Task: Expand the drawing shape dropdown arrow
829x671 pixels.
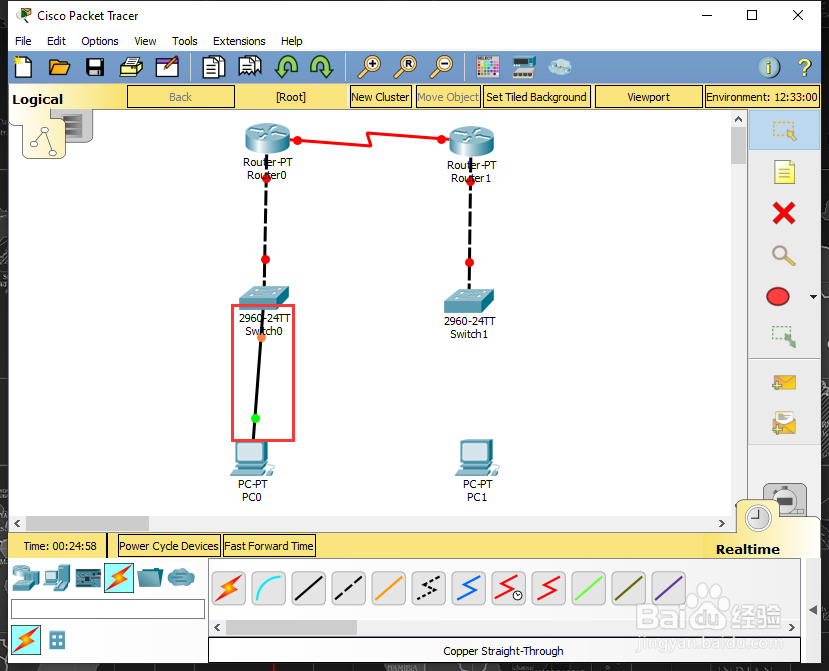Action: 813,297
